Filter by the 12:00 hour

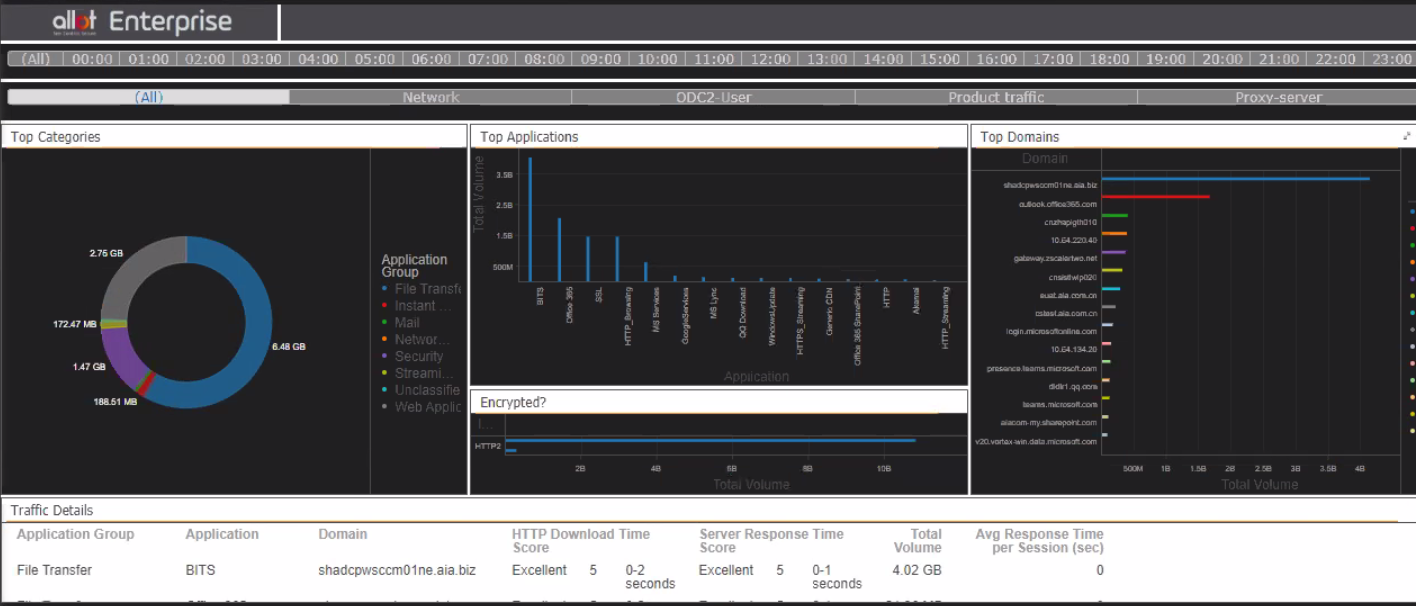pyautogui.click(x=770, y=59)
